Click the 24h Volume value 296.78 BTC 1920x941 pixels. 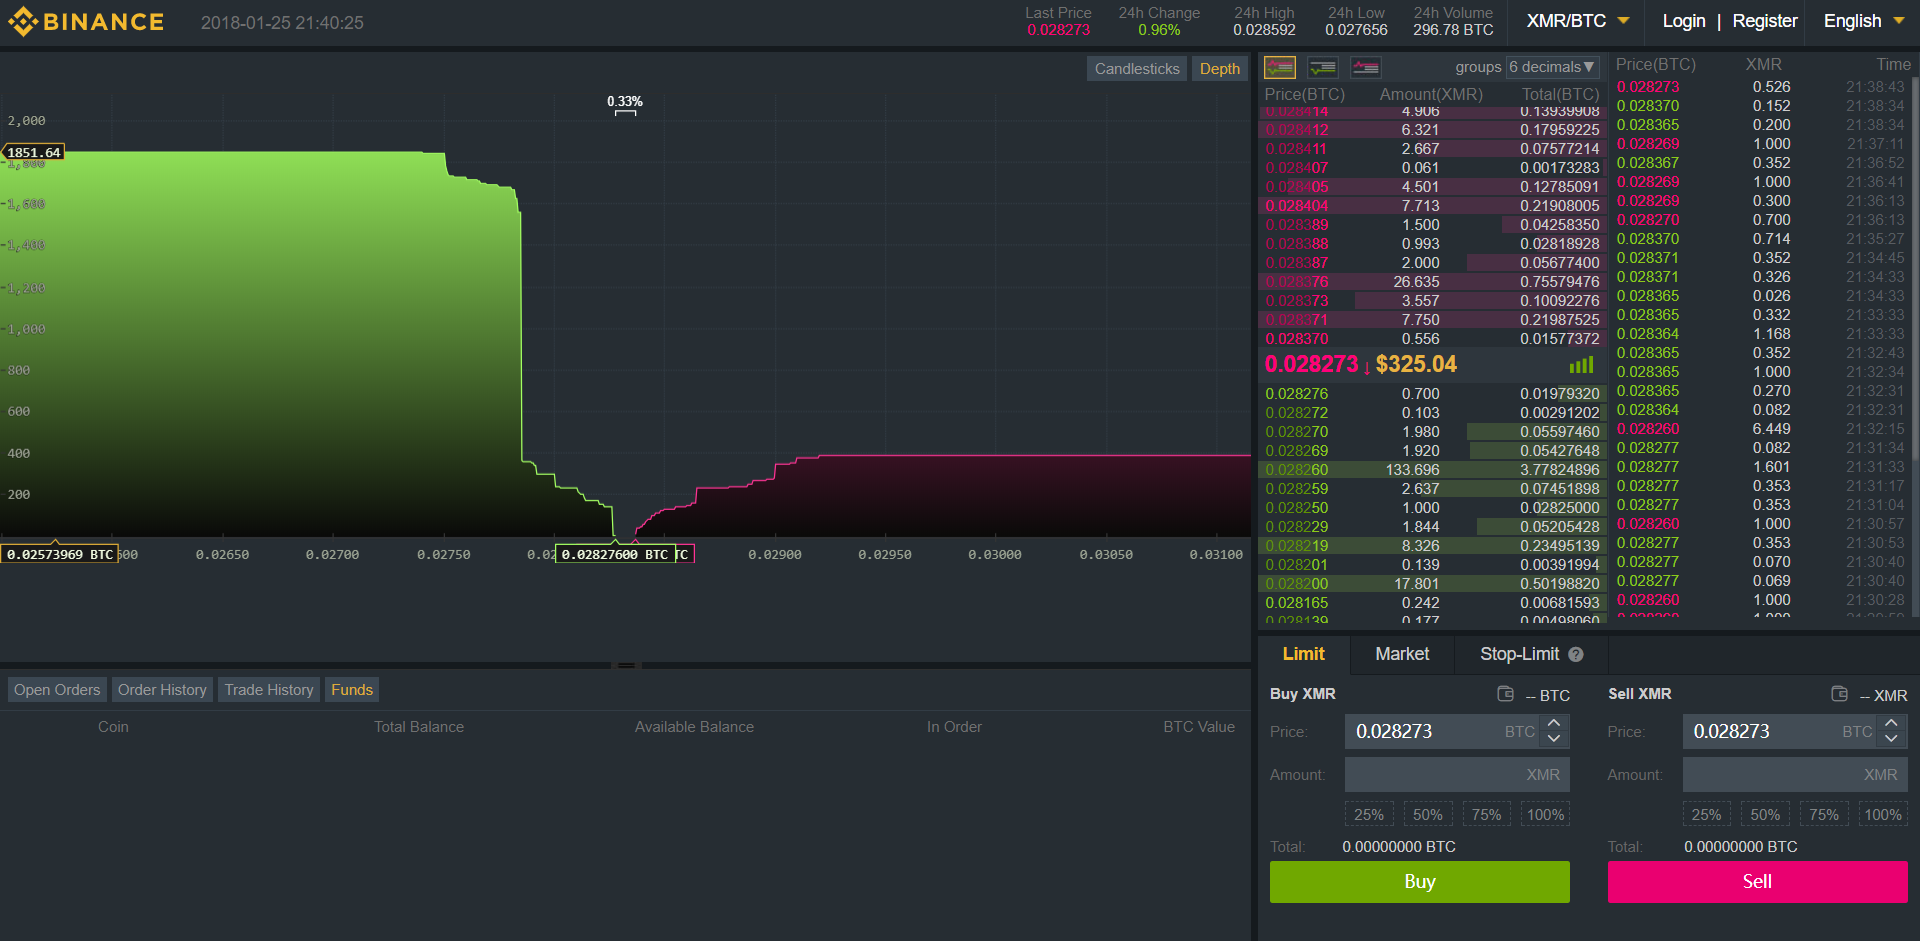pos(1453,30)
